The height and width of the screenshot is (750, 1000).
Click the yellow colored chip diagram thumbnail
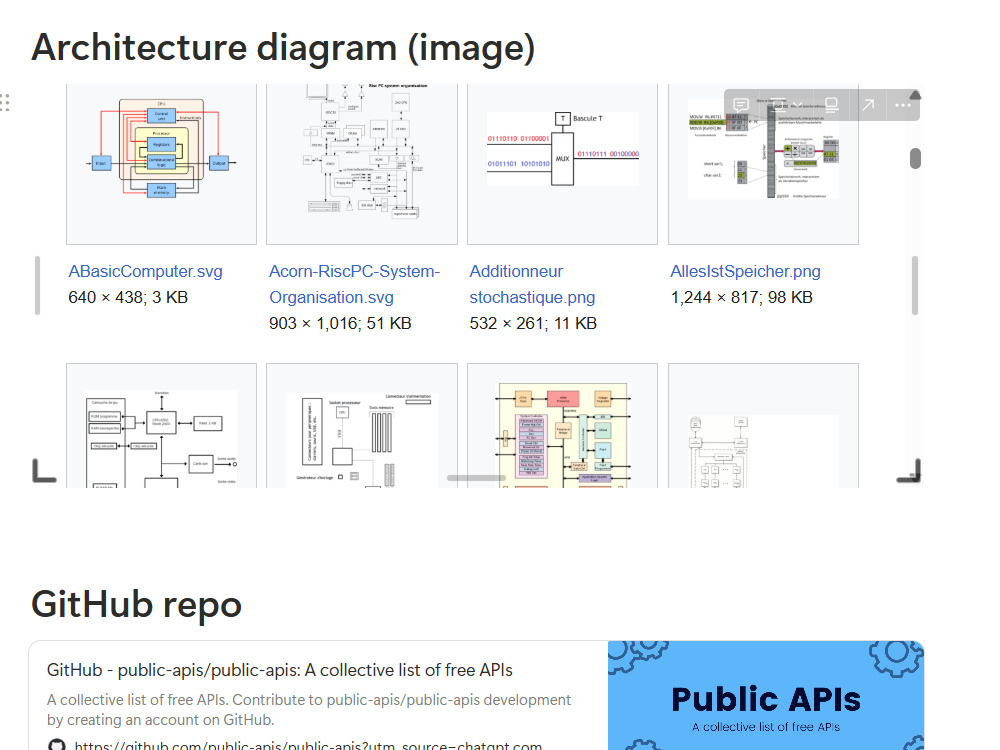(x=562, y=436)
